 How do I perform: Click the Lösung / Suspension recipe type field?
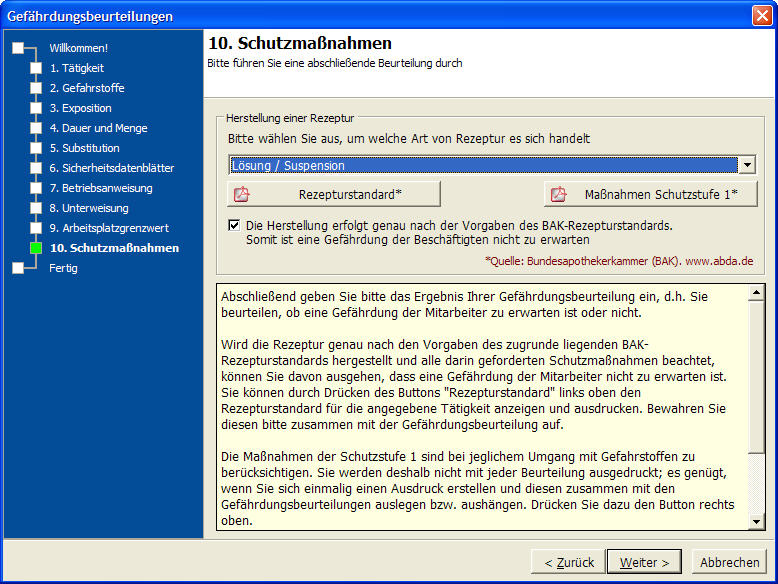tap(482, 165)
